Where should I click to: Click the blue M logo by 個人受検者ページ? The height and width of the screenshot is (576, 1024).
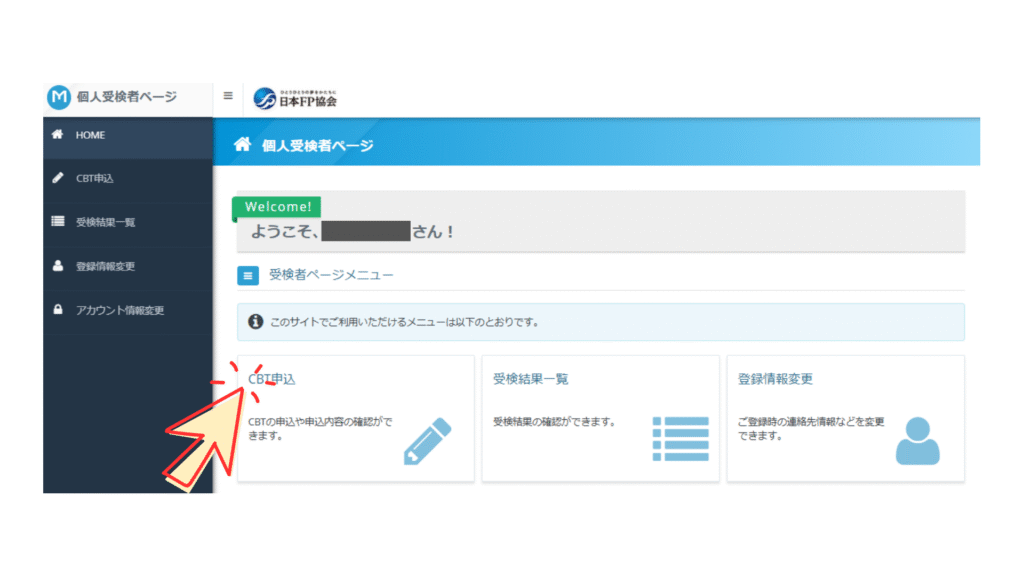click(x=59, y=97)
